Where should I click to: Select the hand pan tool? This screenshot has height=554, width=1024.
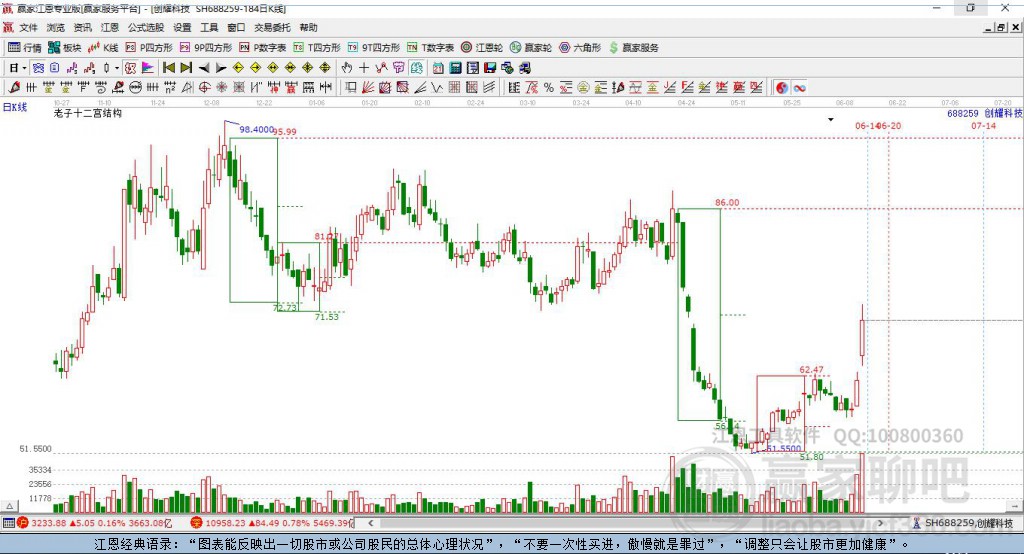tap(347, 68)
